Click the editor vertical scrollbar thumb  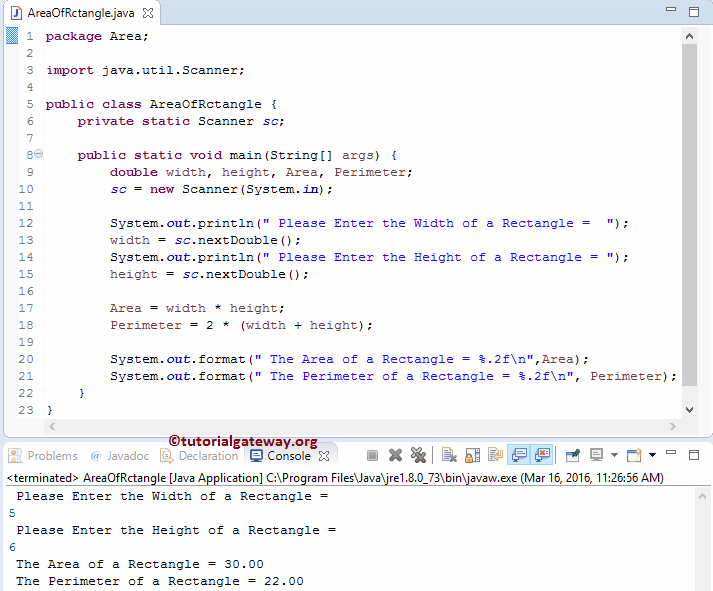point(689,215)
